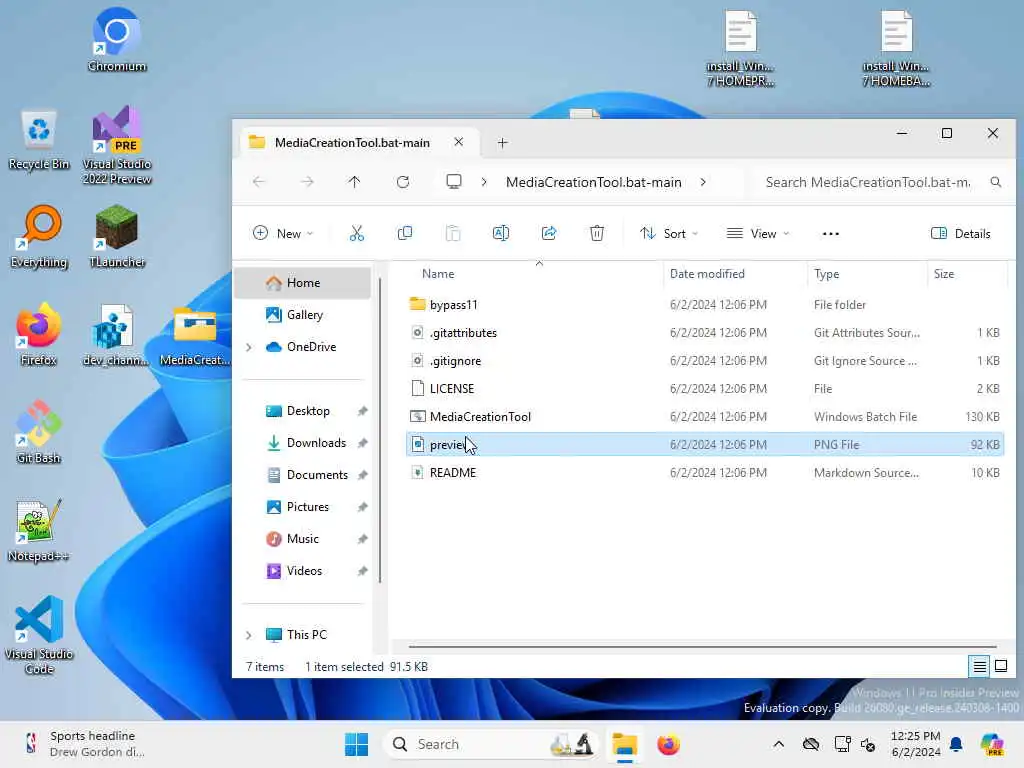Sort by Date modified column header
The width and height of the screenshot is (1024, 768).
pos(707,274)
